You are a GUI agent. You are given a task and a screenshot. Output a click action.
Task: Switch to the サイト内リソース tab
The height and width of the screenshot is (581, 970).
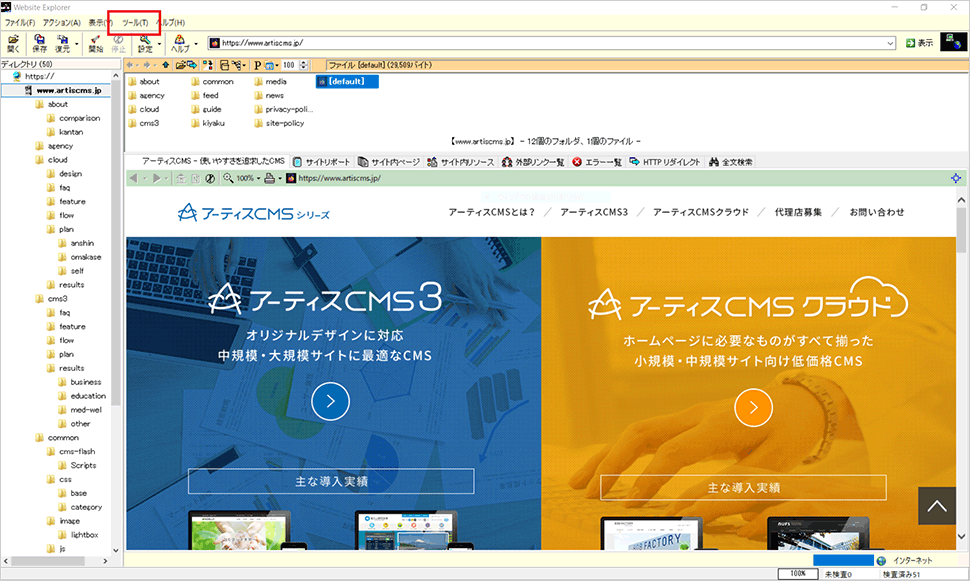461,162
